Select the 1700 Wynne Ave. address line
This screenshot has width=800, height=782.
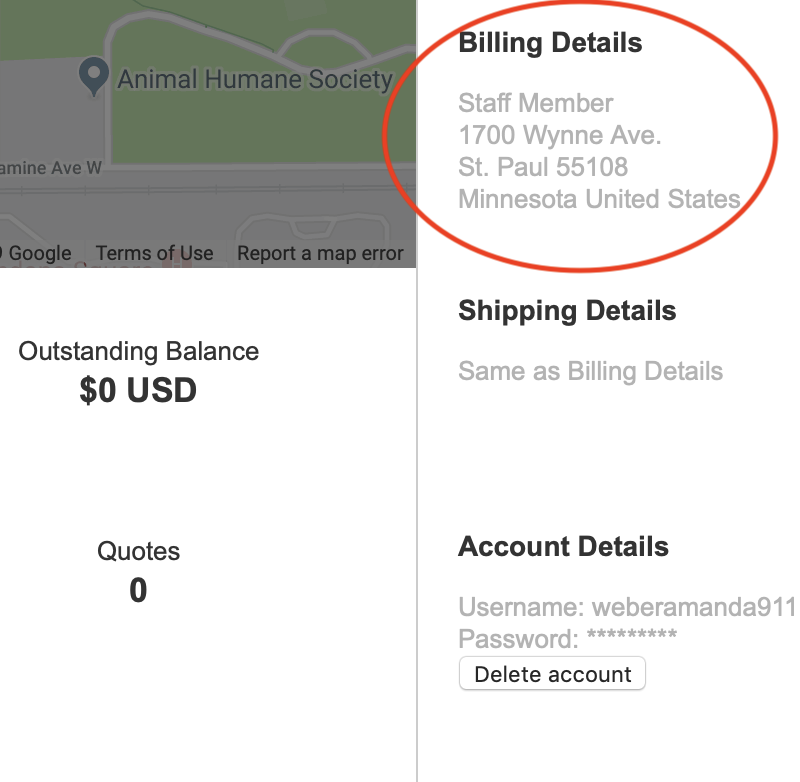[560, 135]
